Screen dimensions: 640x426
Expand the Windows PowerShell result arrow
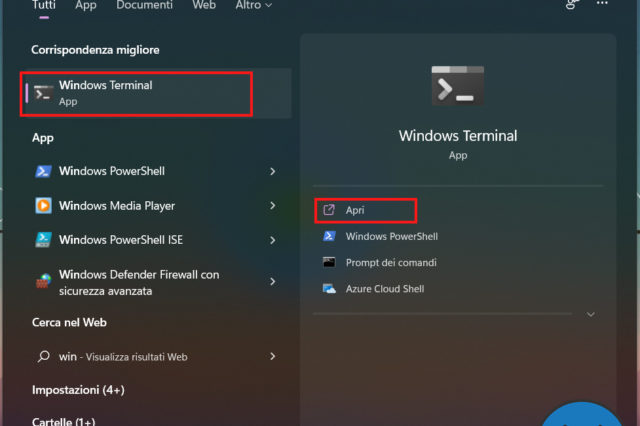[273, 172]
